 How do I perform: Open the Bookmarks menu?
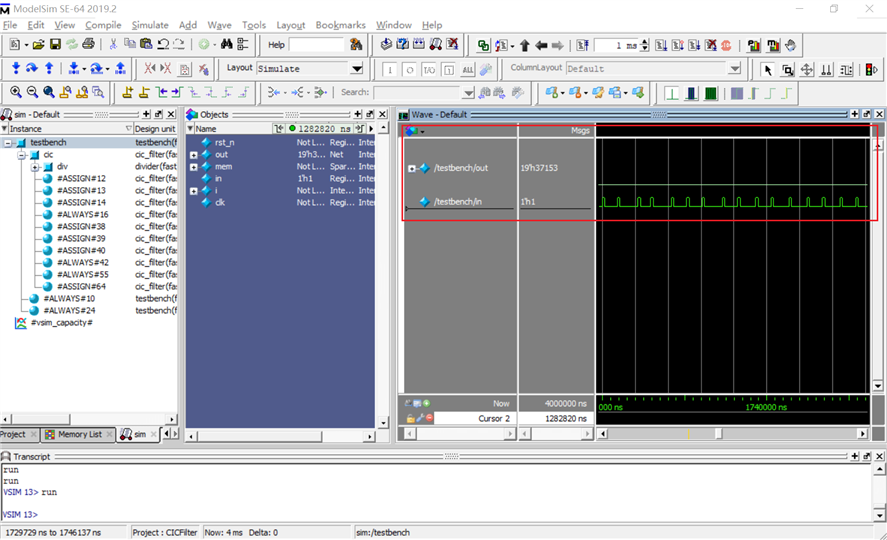coord(341,25)
